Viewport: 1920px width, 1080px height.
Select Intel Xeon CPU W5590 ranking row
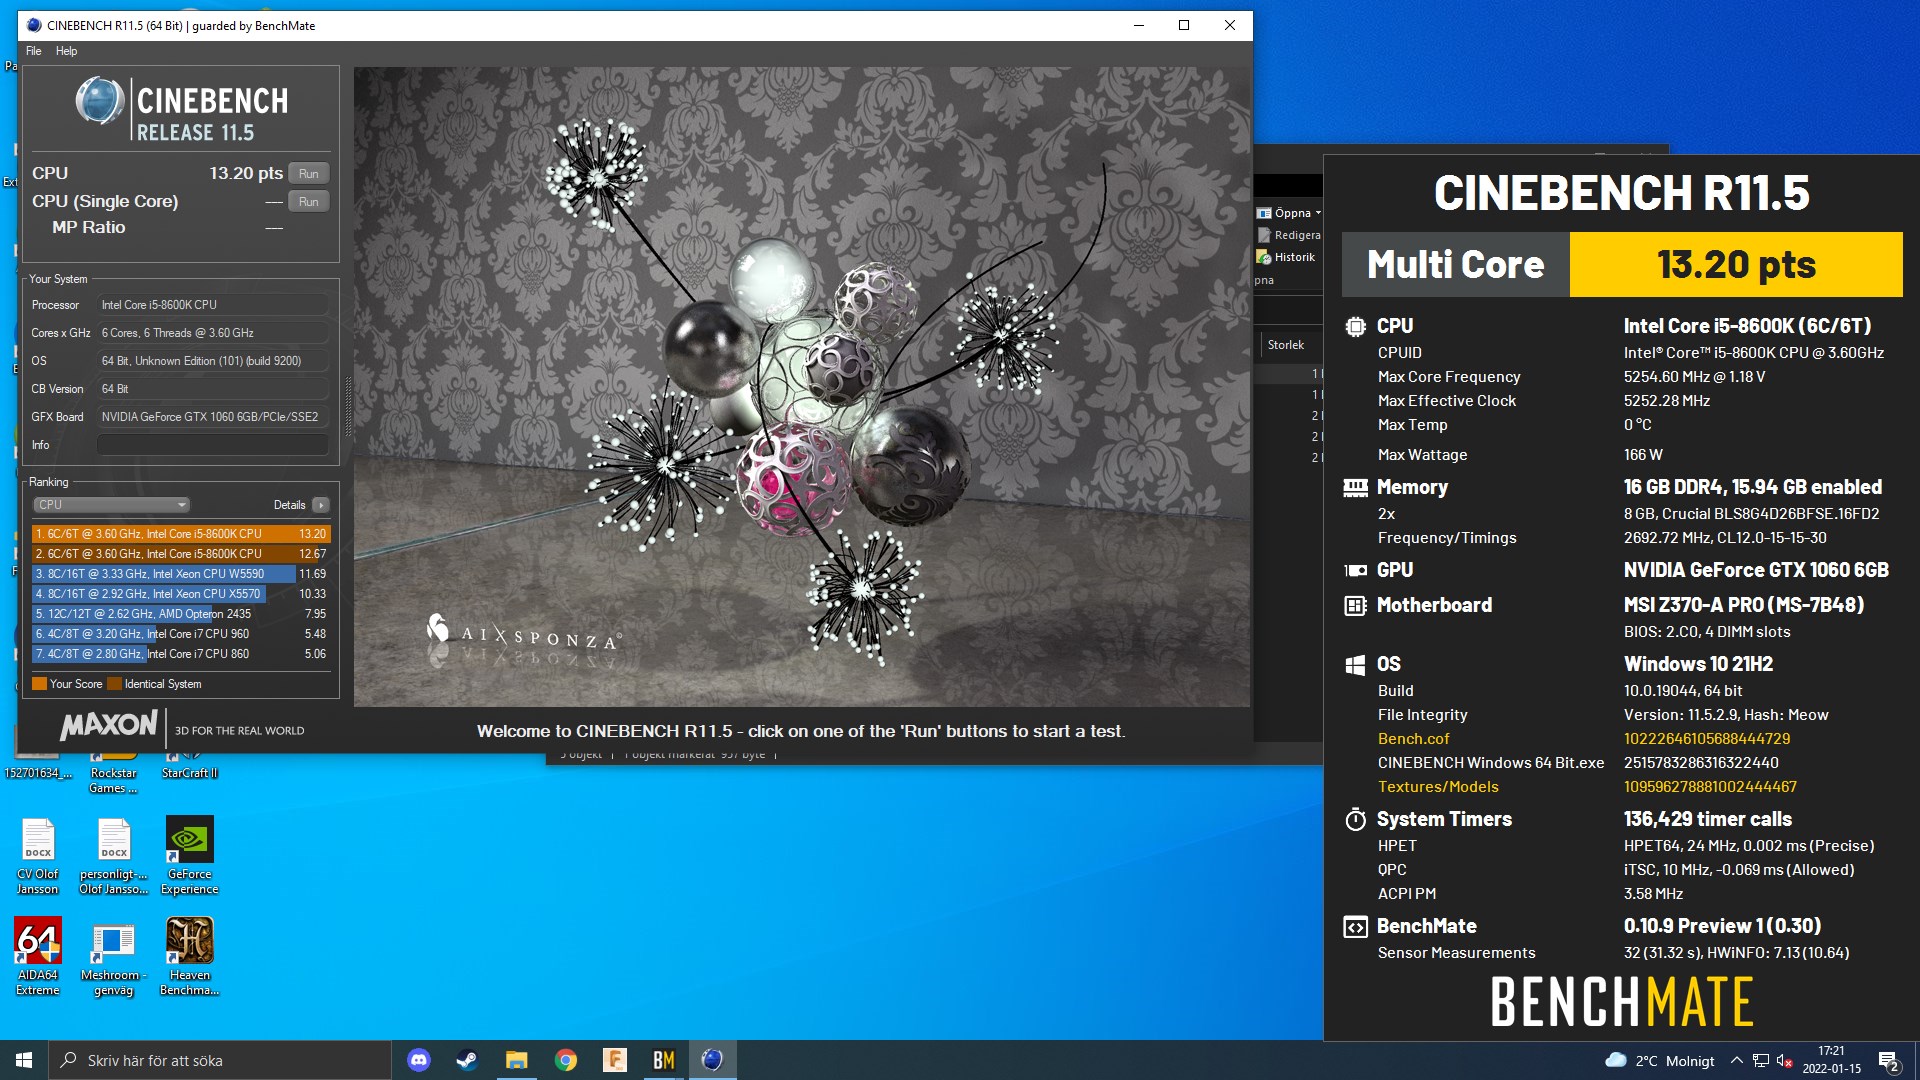pos(181,574)
